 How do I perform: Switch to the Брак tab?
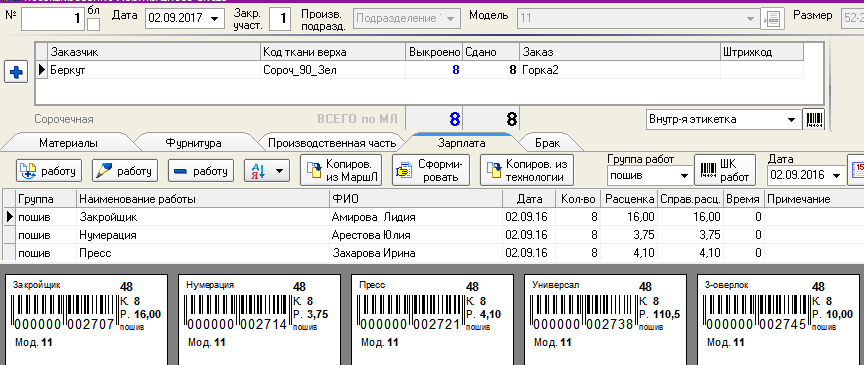click(548, 143)
